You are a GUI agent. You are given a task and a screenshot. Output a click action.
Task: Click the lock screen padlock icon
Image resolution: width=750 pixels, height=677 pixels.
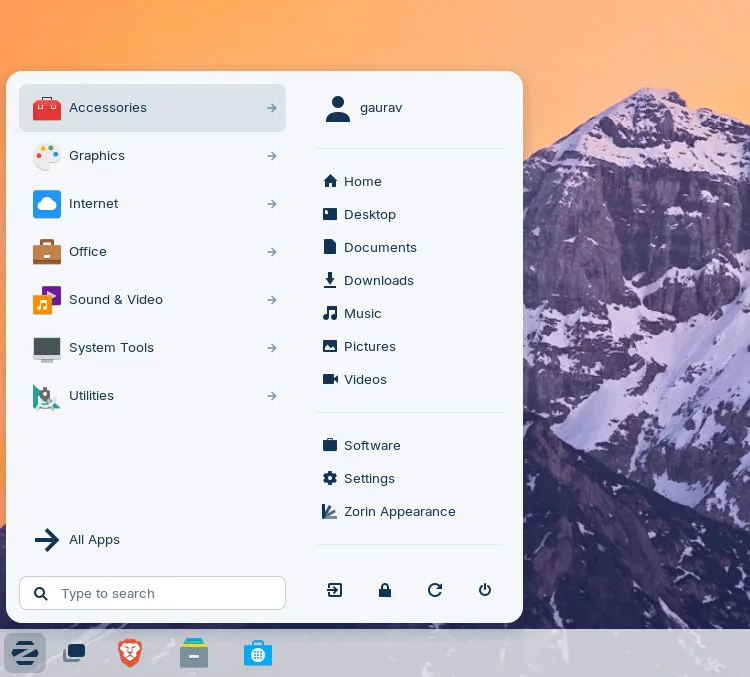point(385,590)
